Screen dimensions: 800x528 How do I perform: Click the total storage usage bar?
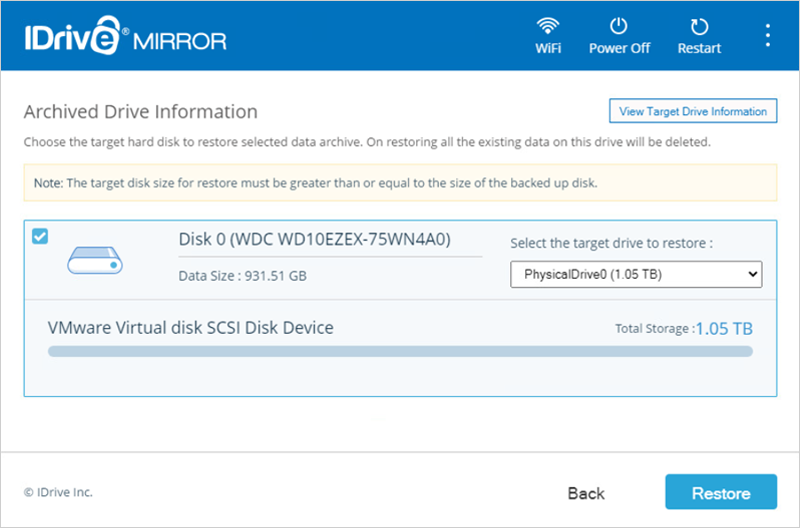pyautogui.click(x=400, y=351)
